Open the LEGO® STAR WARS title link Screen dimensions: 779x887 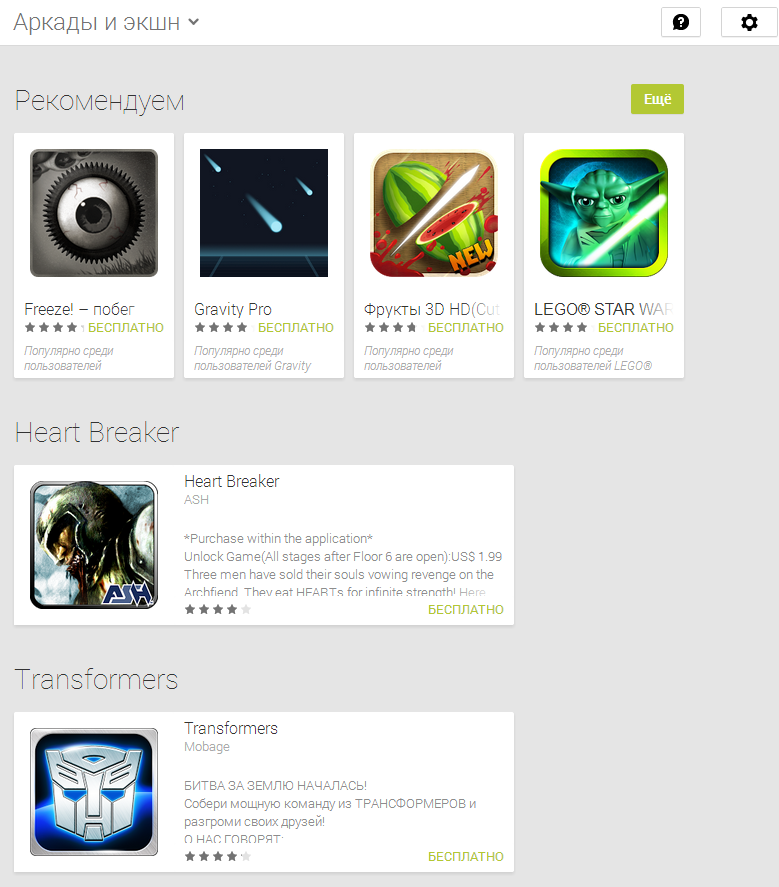point(603,309)
